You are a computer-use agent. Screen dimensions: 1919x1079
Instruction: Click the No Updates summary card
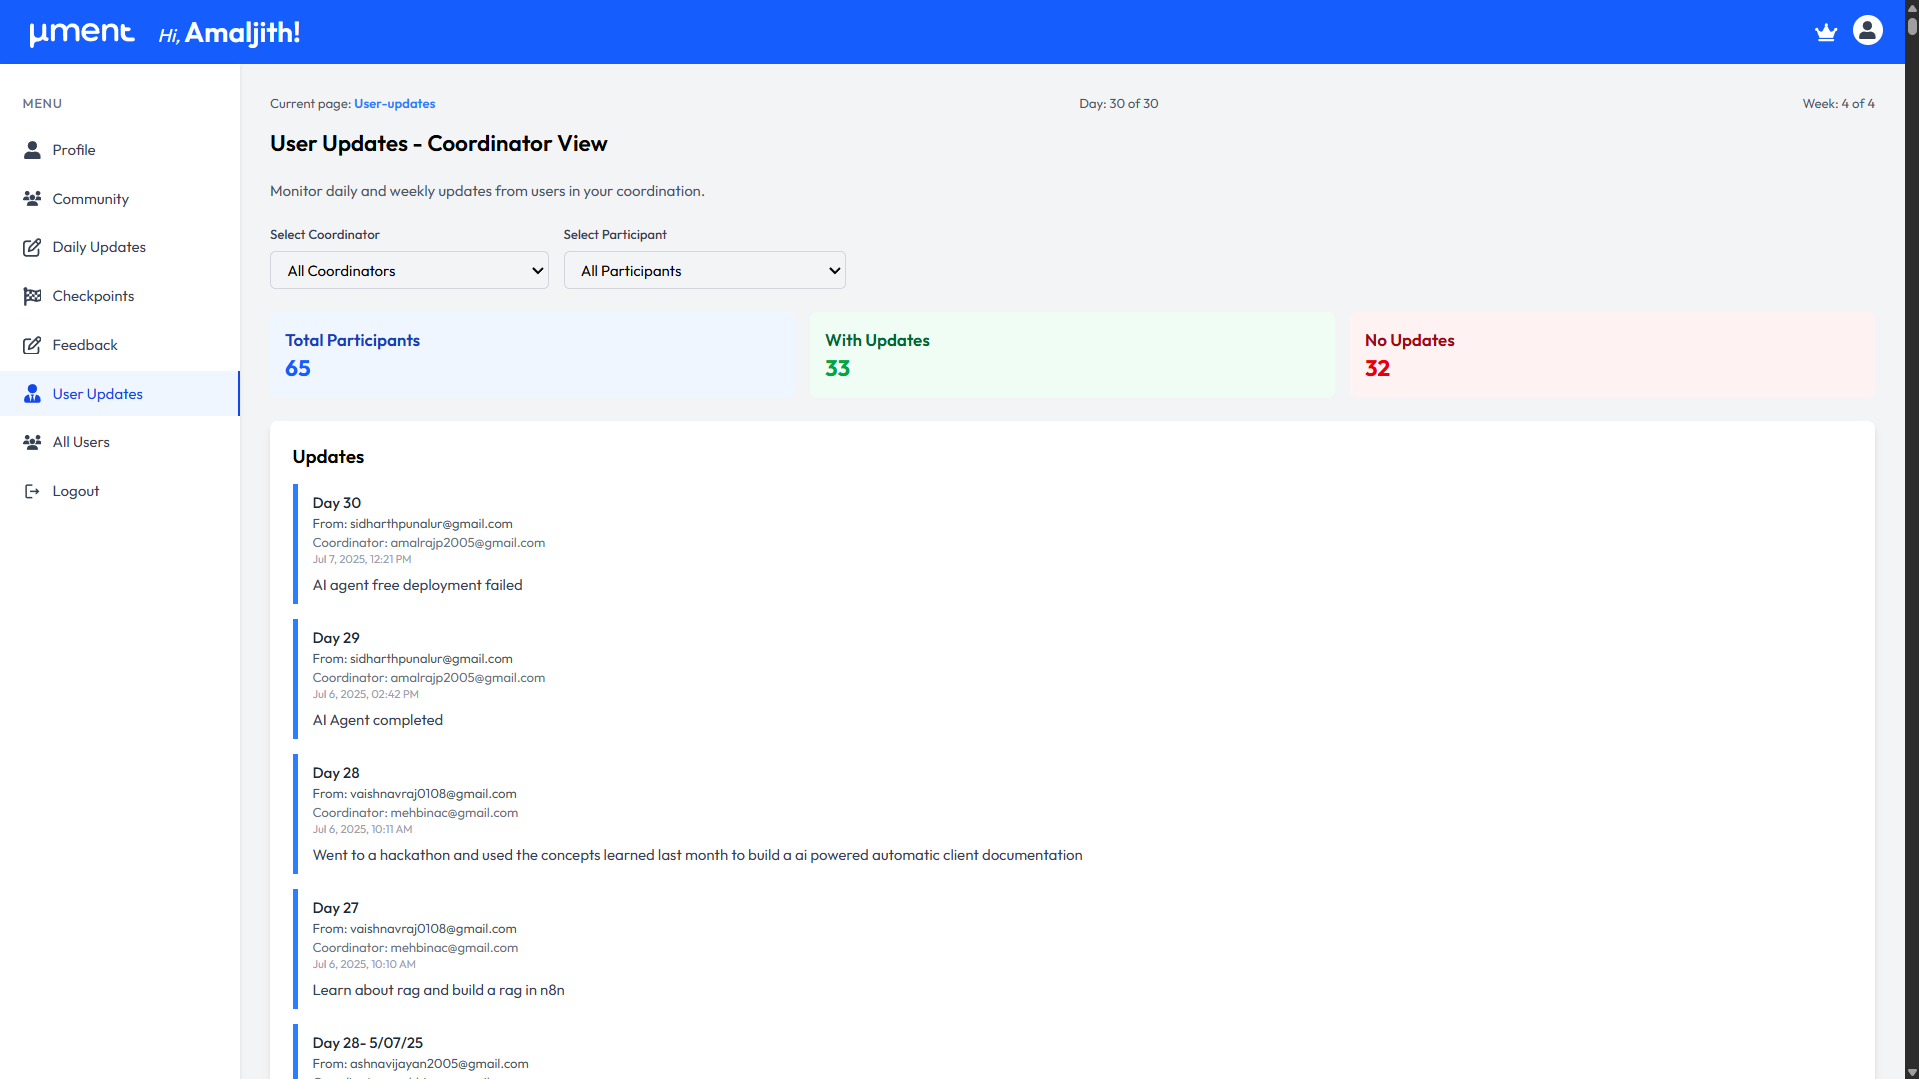(1612, 355)
